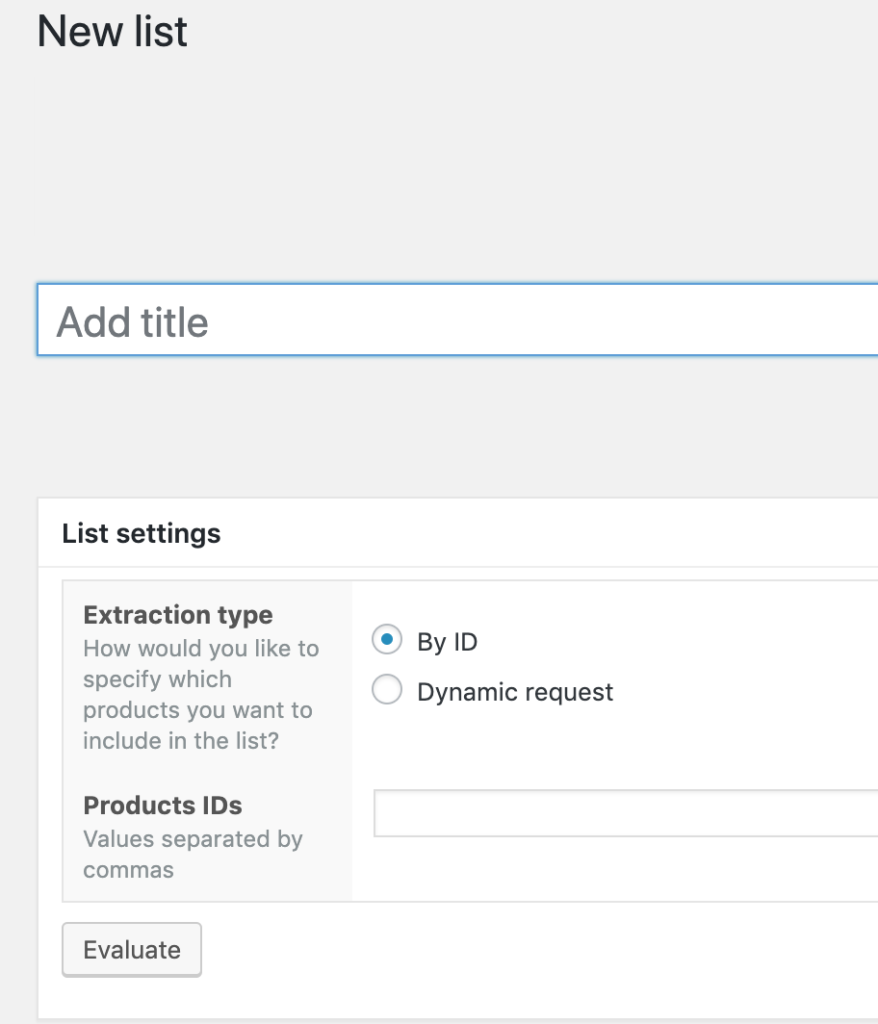Image resolution: width=878 pixels, height=1024 pixels.
Task: Click the "List settings" title text
Action: 141,534
